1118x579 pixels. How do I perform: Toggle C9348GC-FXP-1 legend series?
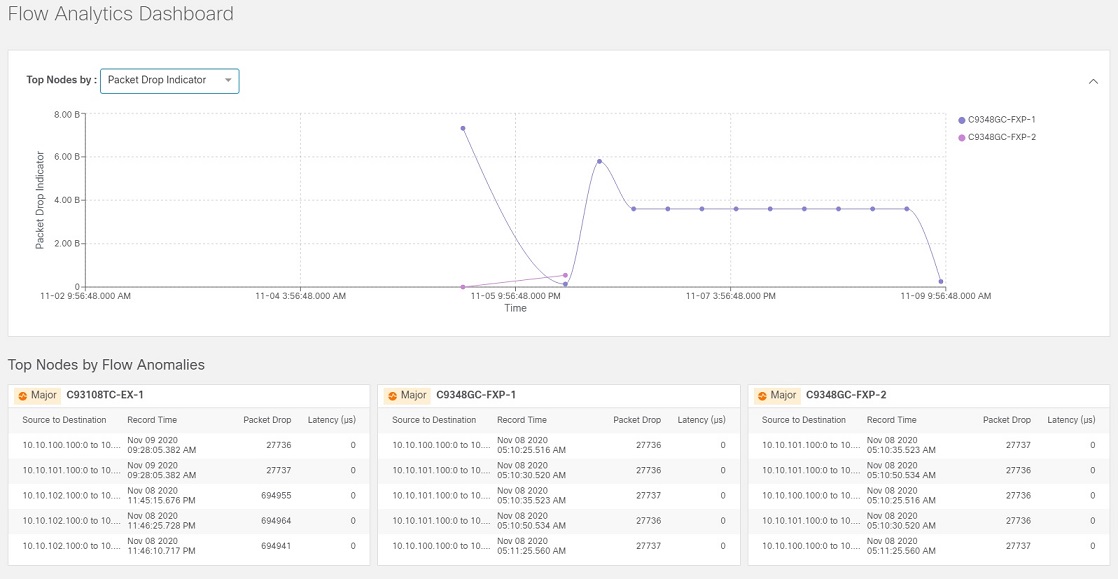click(x=997, y=120)
